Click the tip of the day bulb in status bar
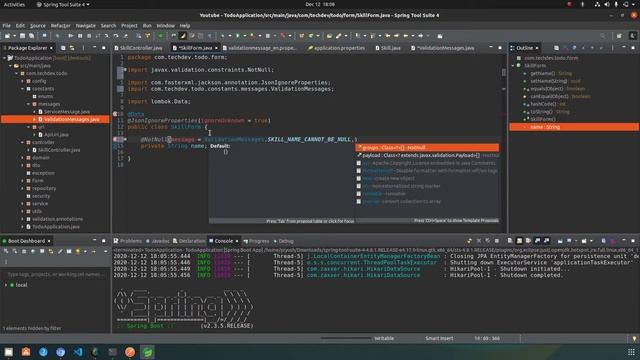The image size is (640, 360). click(x=634, y=338)
